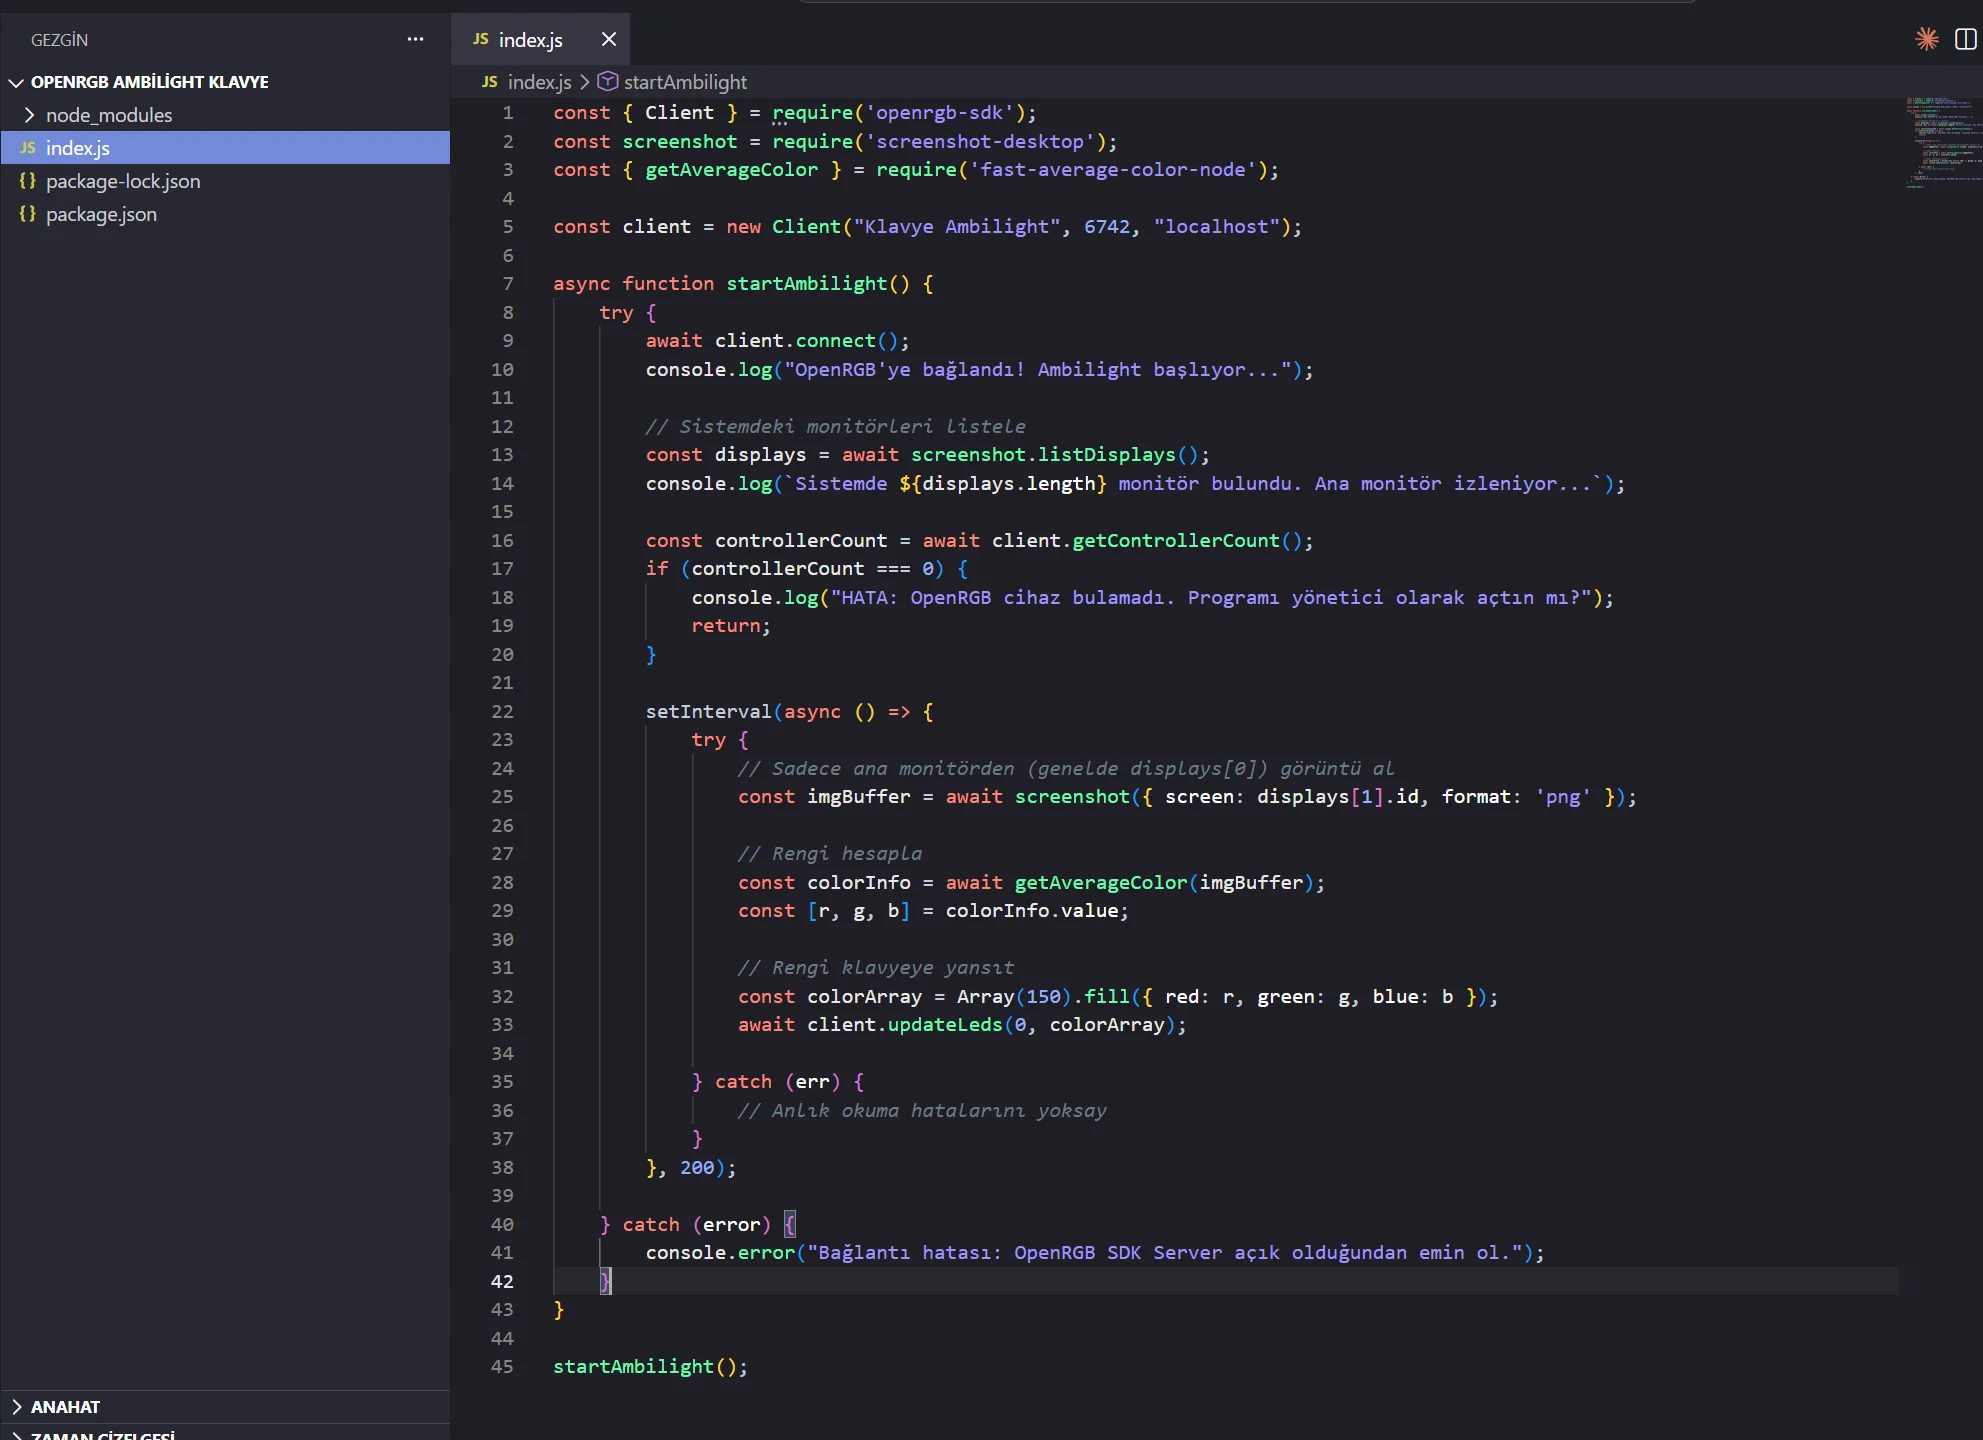Click the split editor layout icon
1983x1440 pixels.
pyautogui.click(x=1965, y=39)
